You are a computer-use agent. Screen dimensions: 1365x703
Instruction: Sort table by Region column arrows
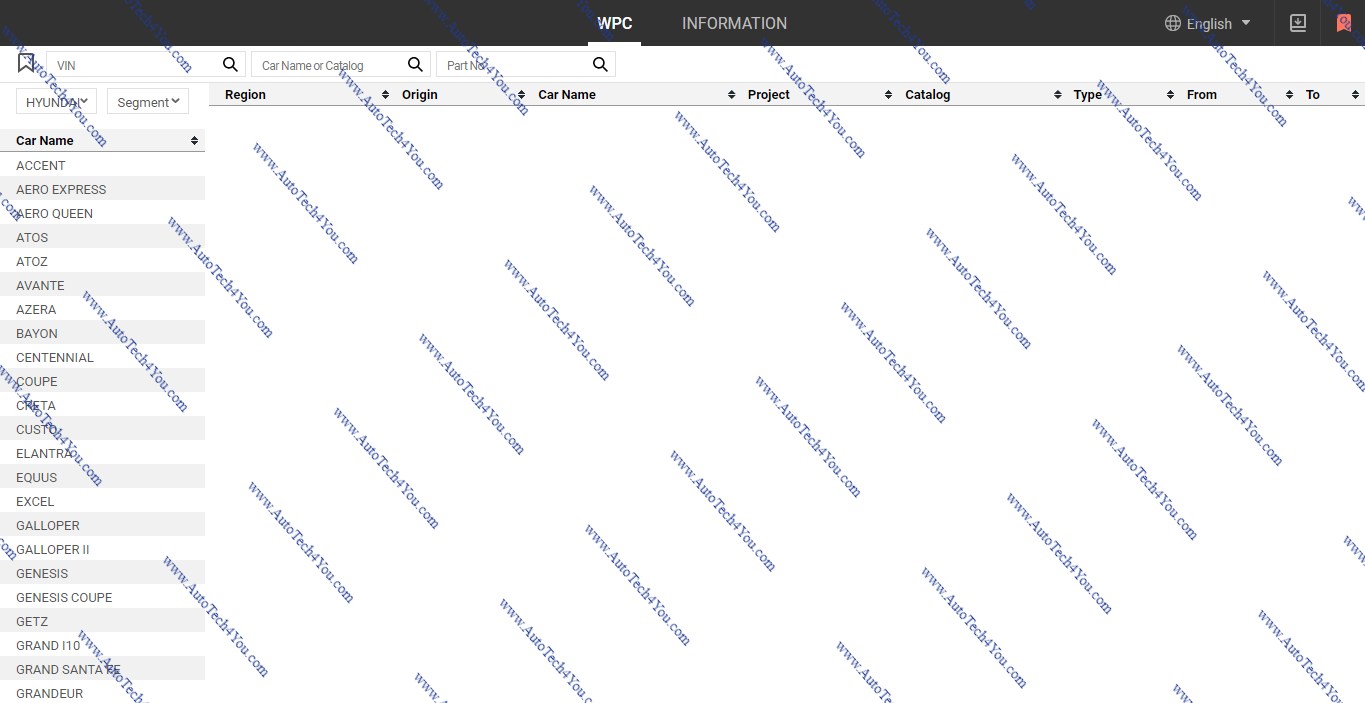pos(385,95)
